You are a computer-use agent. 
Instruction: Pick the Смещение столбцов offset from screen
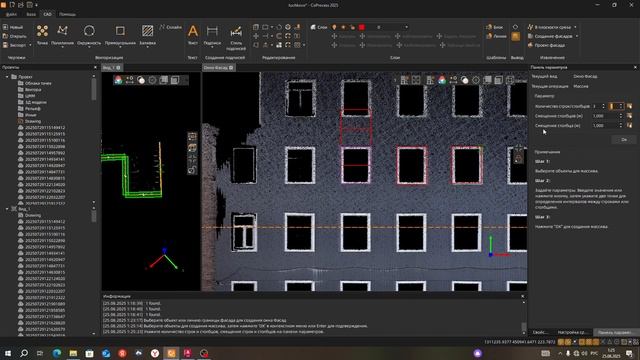tap(629, 116)
